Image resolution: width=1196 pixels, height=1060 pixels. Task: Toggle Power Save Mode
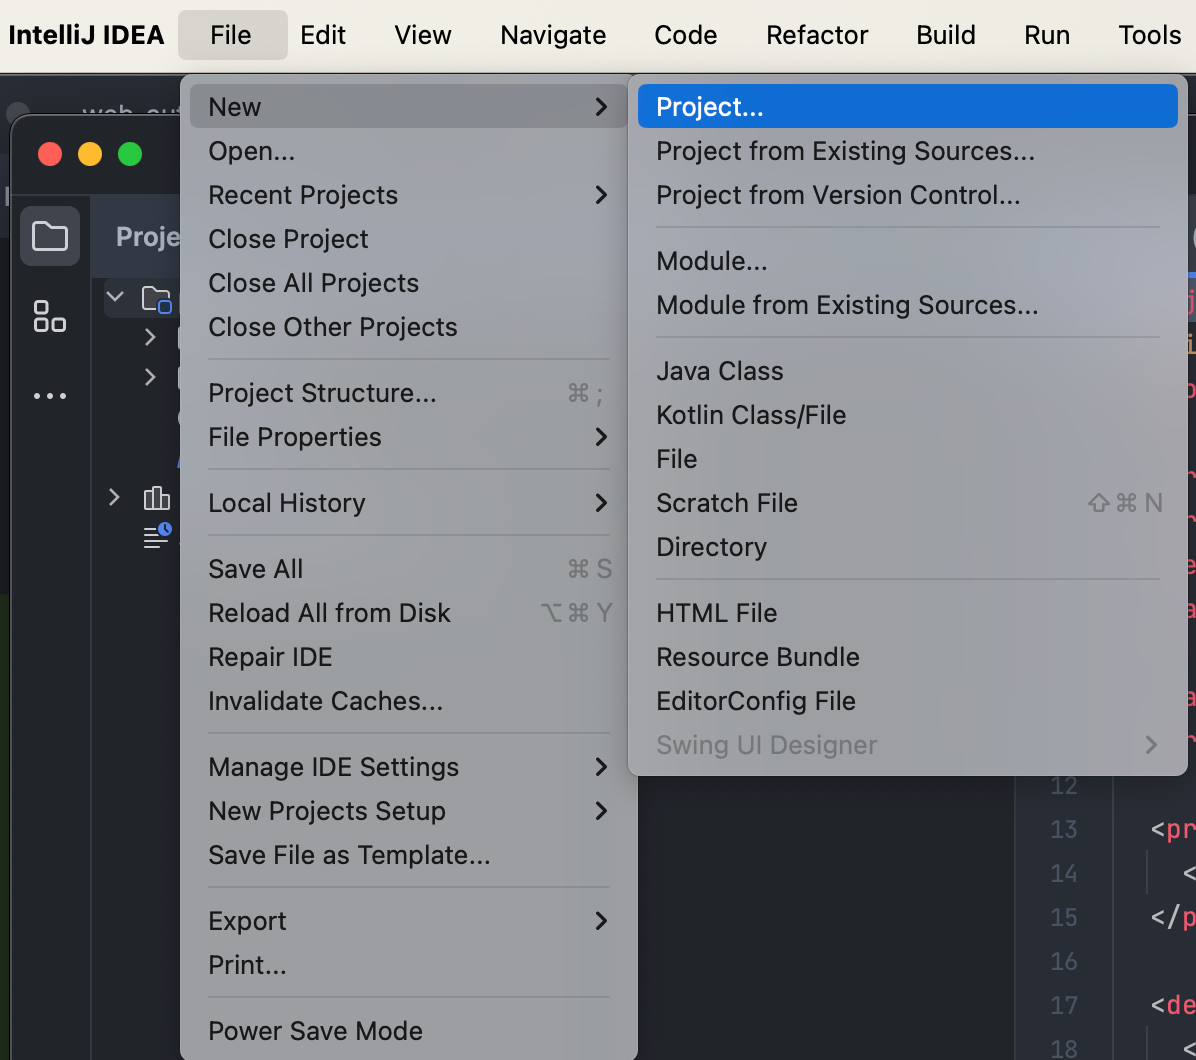[x=315, y=1031]
